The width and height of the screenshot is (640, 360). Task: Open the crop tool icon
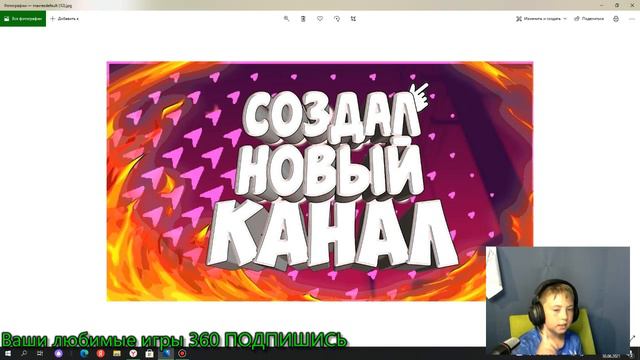pyautogui.click(x=353, y=19)
